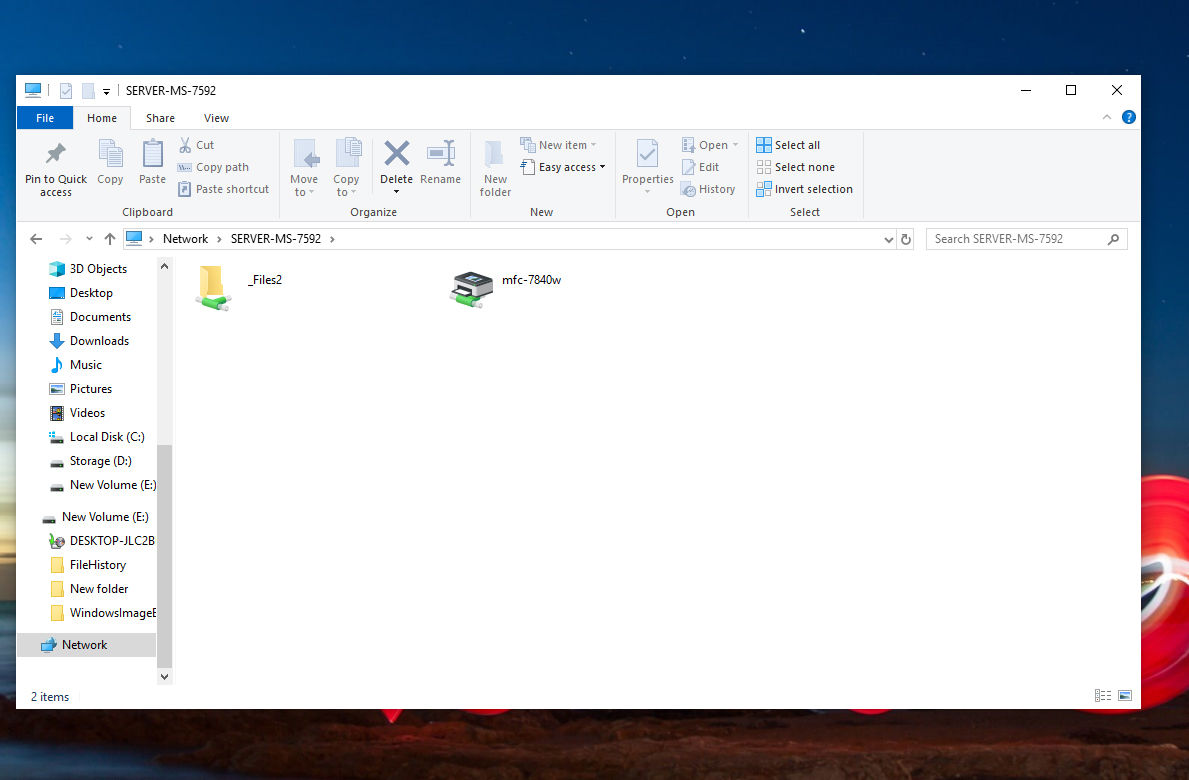This screenshot has height=780, width=1189.
Task: Click the Search SERVER-MS-7592 field
Action: (x=1018, y=239)
